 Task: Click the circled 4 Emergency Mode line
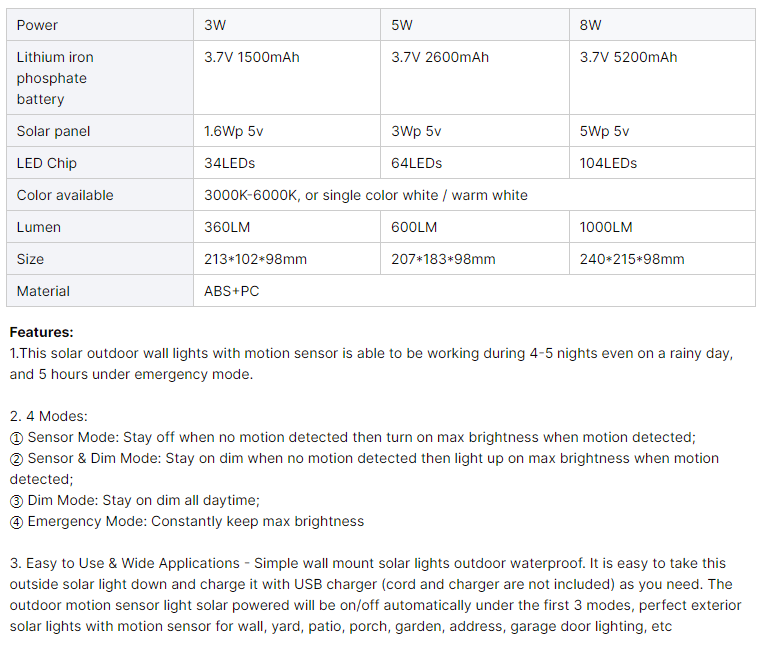pyautogui.click(x=187, y=521)
